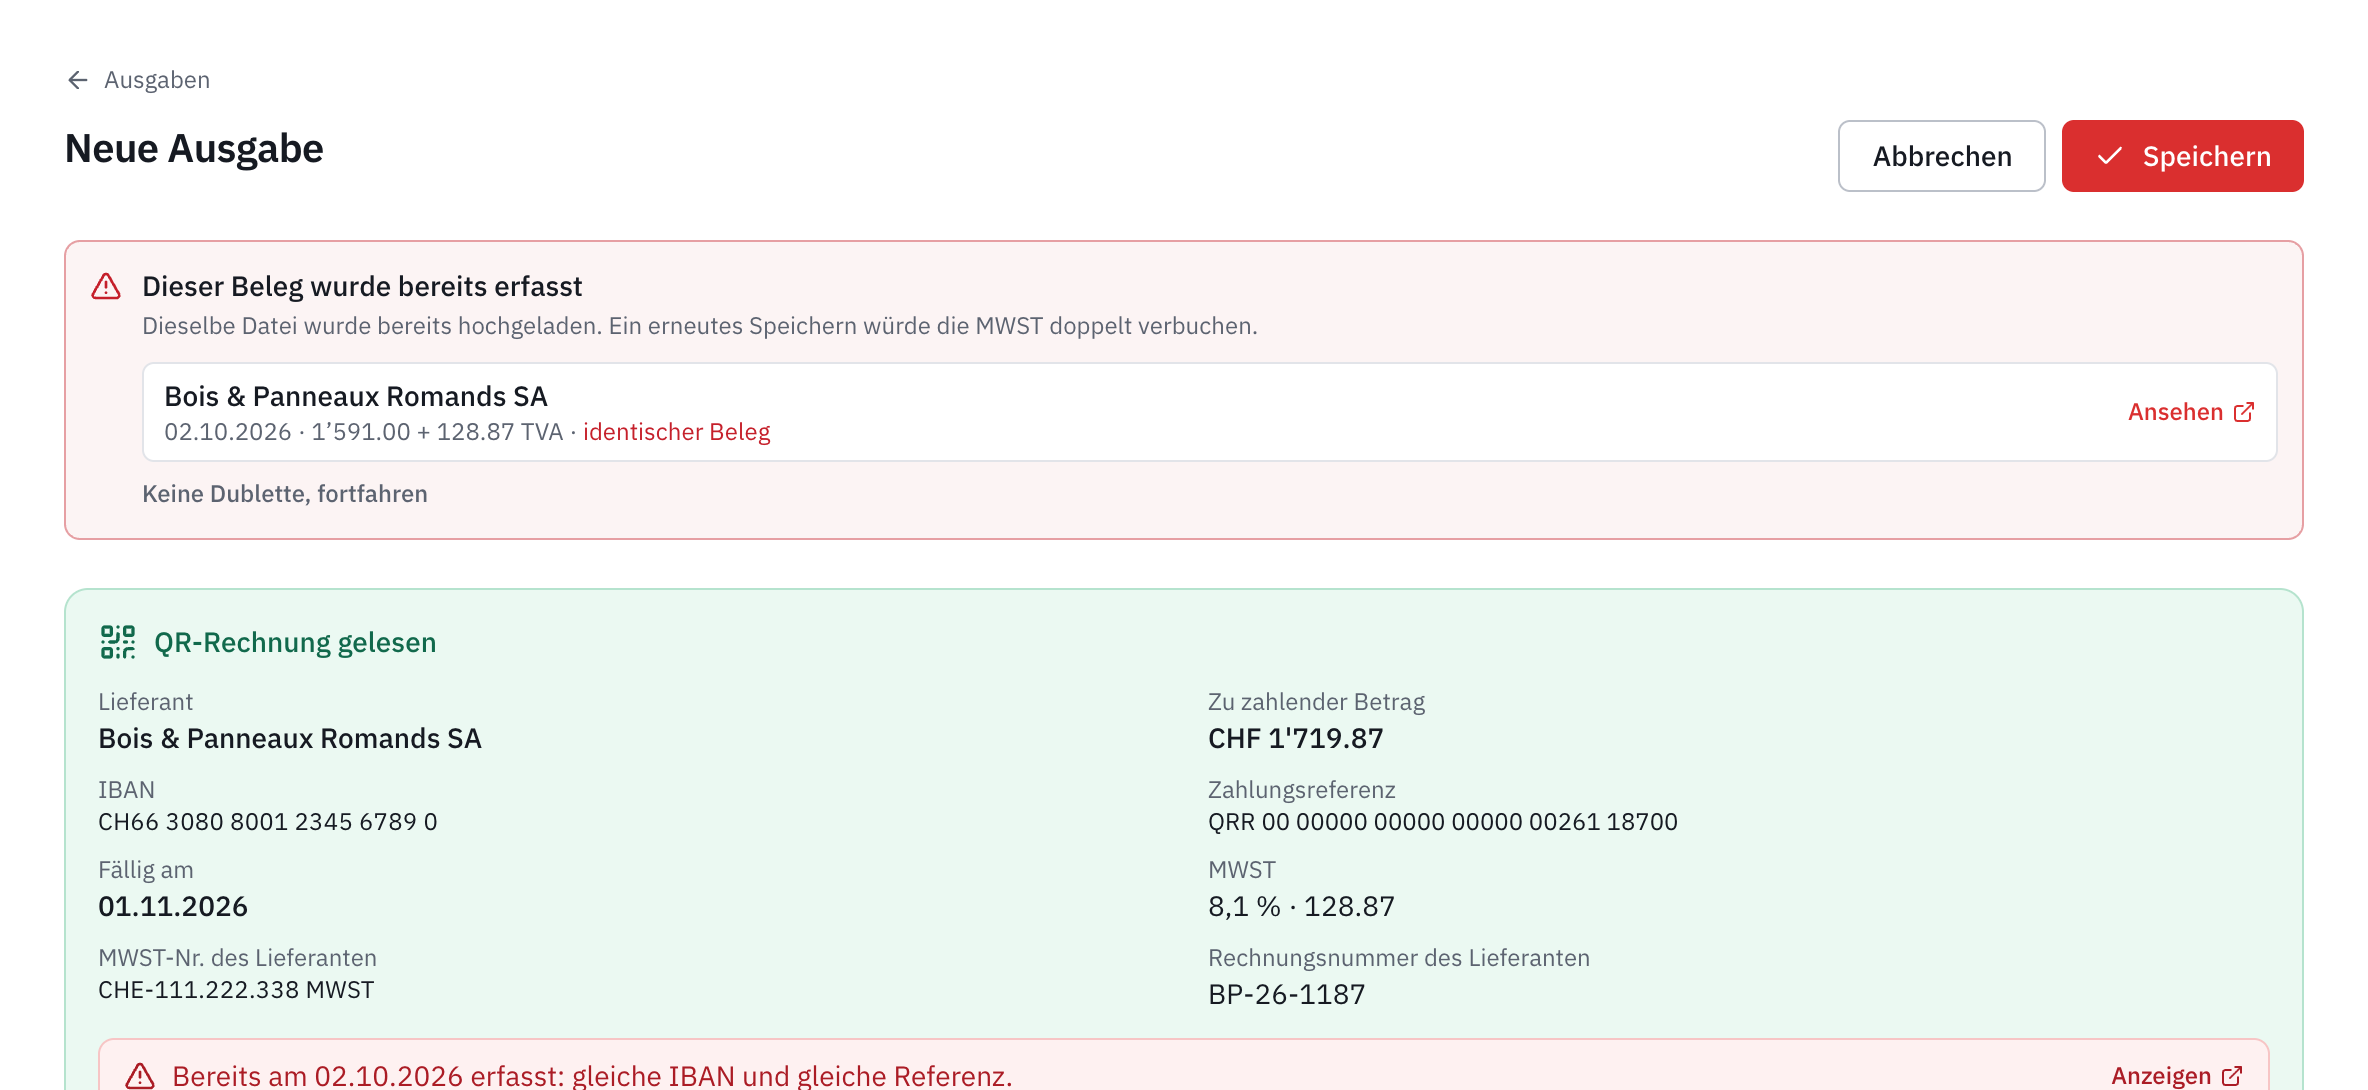Click the back arrow next to Ausgaben
Viewport: 2368px width, 1090px height.
(x=78, y=80)
